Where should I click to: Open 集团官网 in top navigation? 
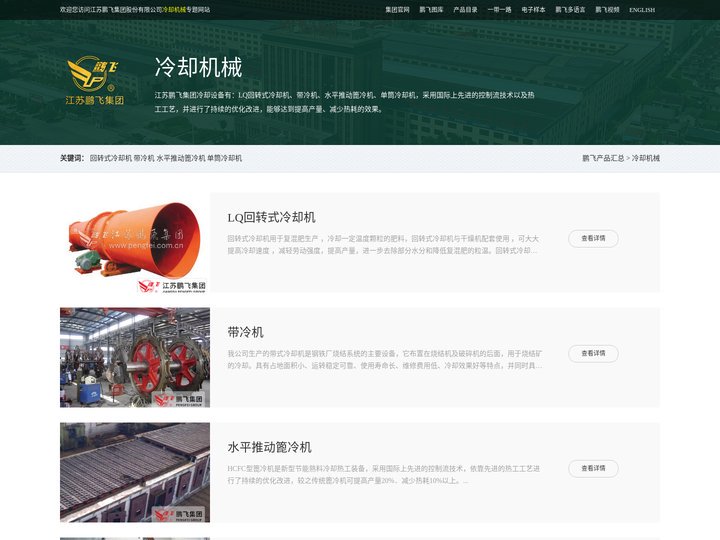tap(397, 10)
